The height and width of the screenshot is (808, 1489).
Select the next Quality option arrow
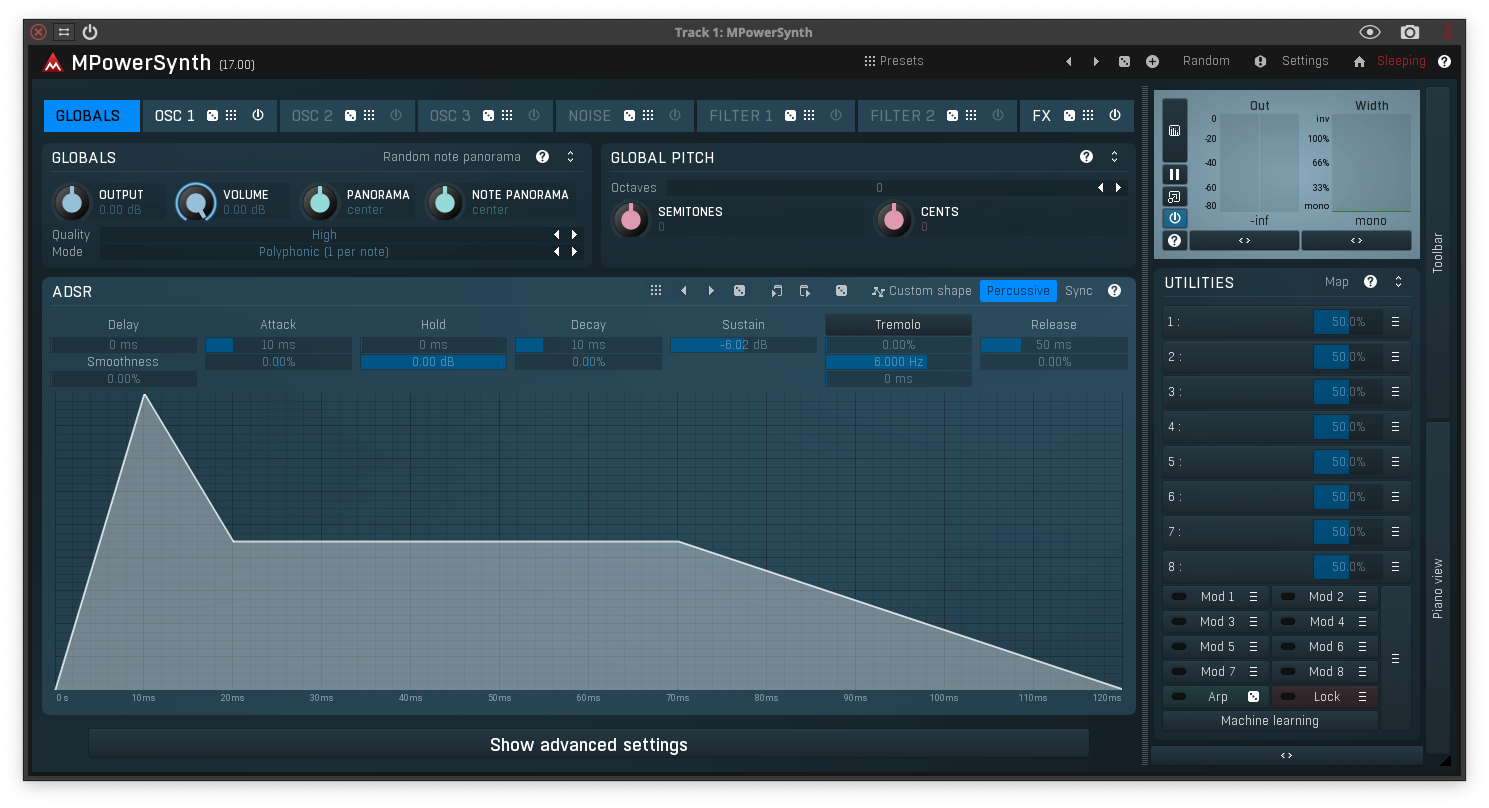pyautogui.click(x=574, y=235)
